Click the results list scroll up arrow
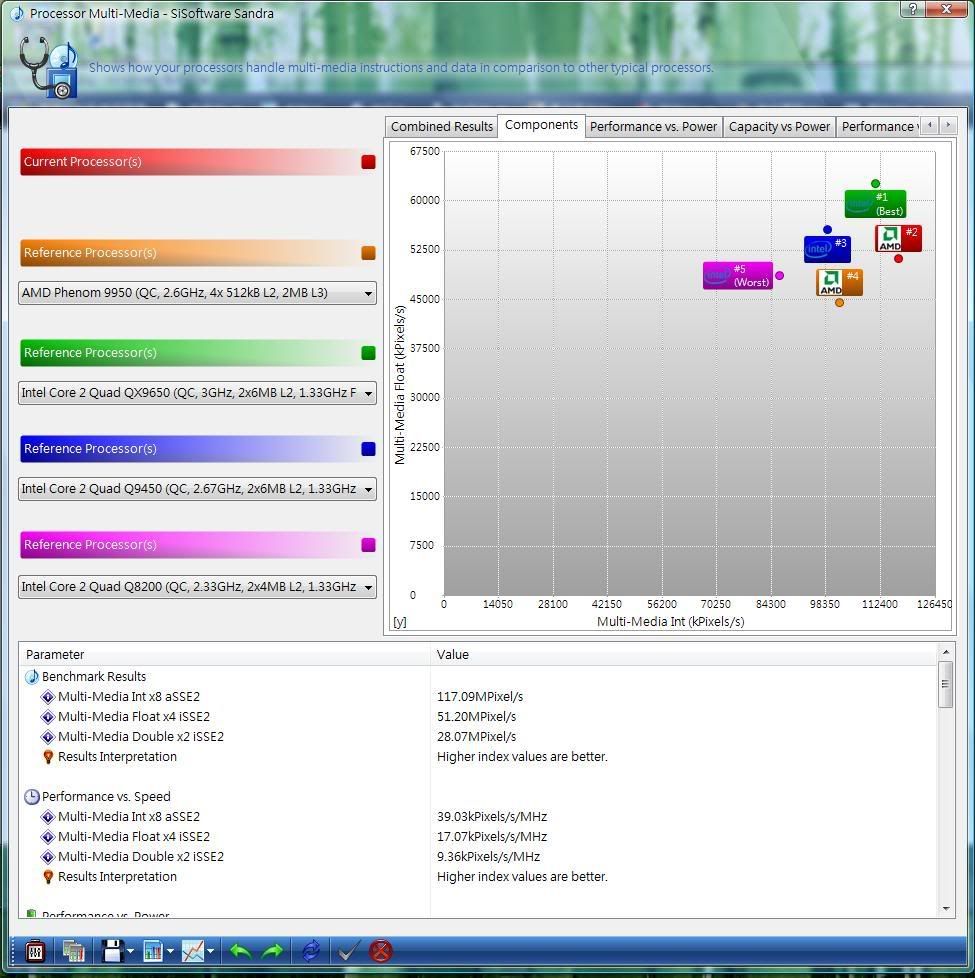Screen dimensions: 975x978 [946, 652]
